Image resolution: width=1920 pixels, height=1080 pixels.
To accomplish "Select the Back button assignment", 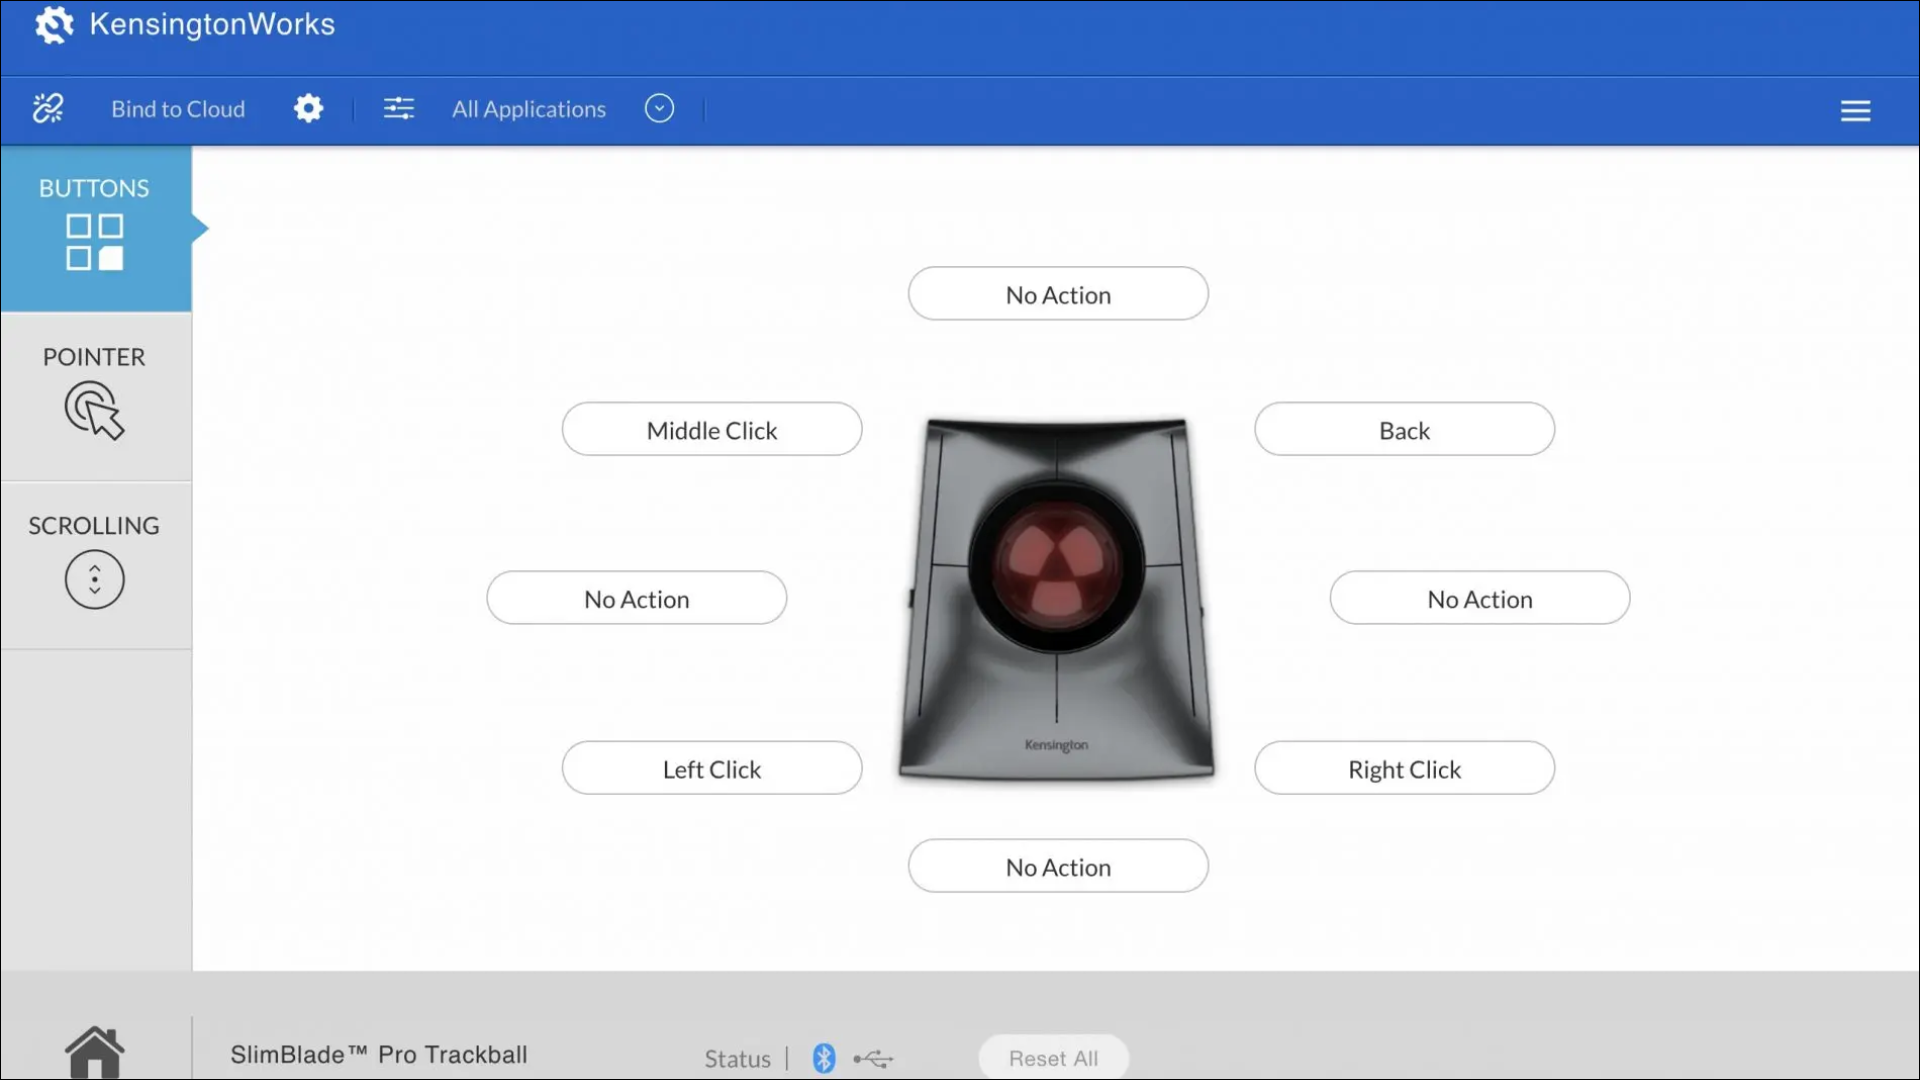I will 1404,429.
